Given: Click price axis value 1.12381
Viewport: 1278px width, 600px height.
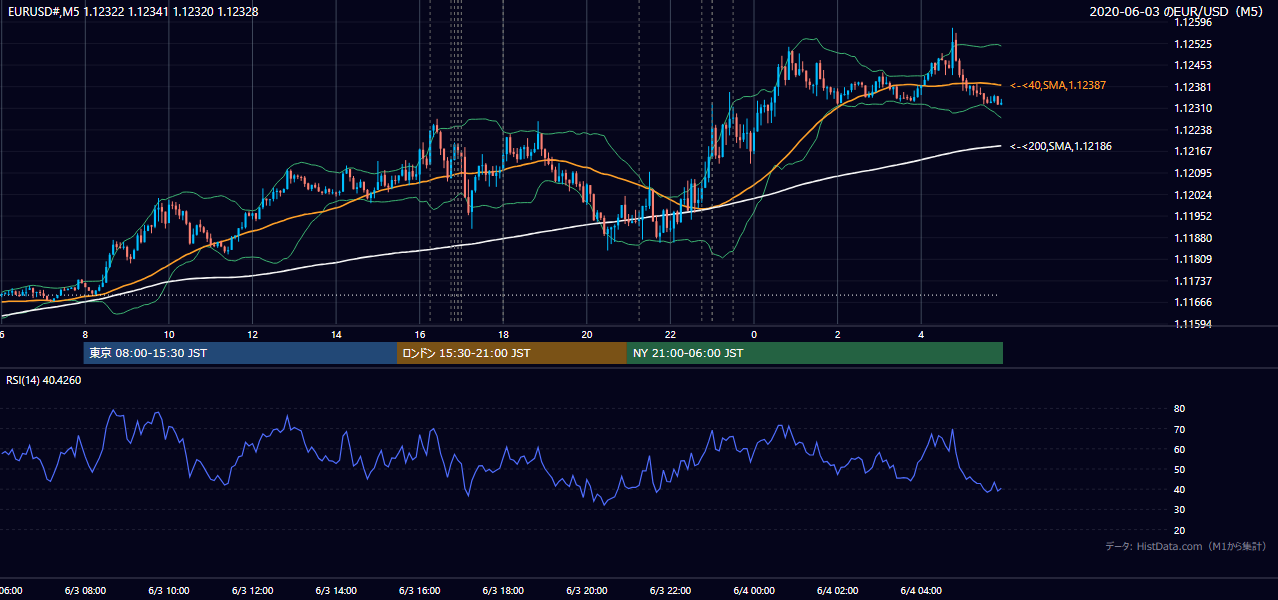Looking at the screenshot, I should 1194,87.
